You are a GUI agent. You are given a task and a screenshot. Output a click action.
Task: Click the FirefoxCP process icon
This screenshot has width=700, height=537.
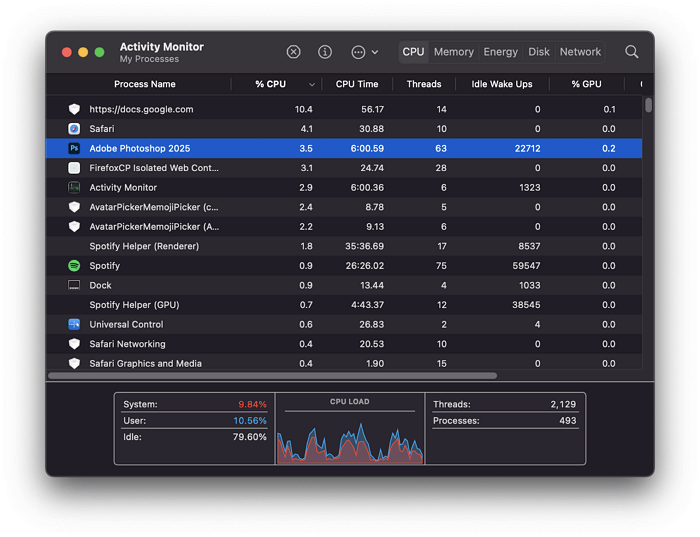click(74, 168)
